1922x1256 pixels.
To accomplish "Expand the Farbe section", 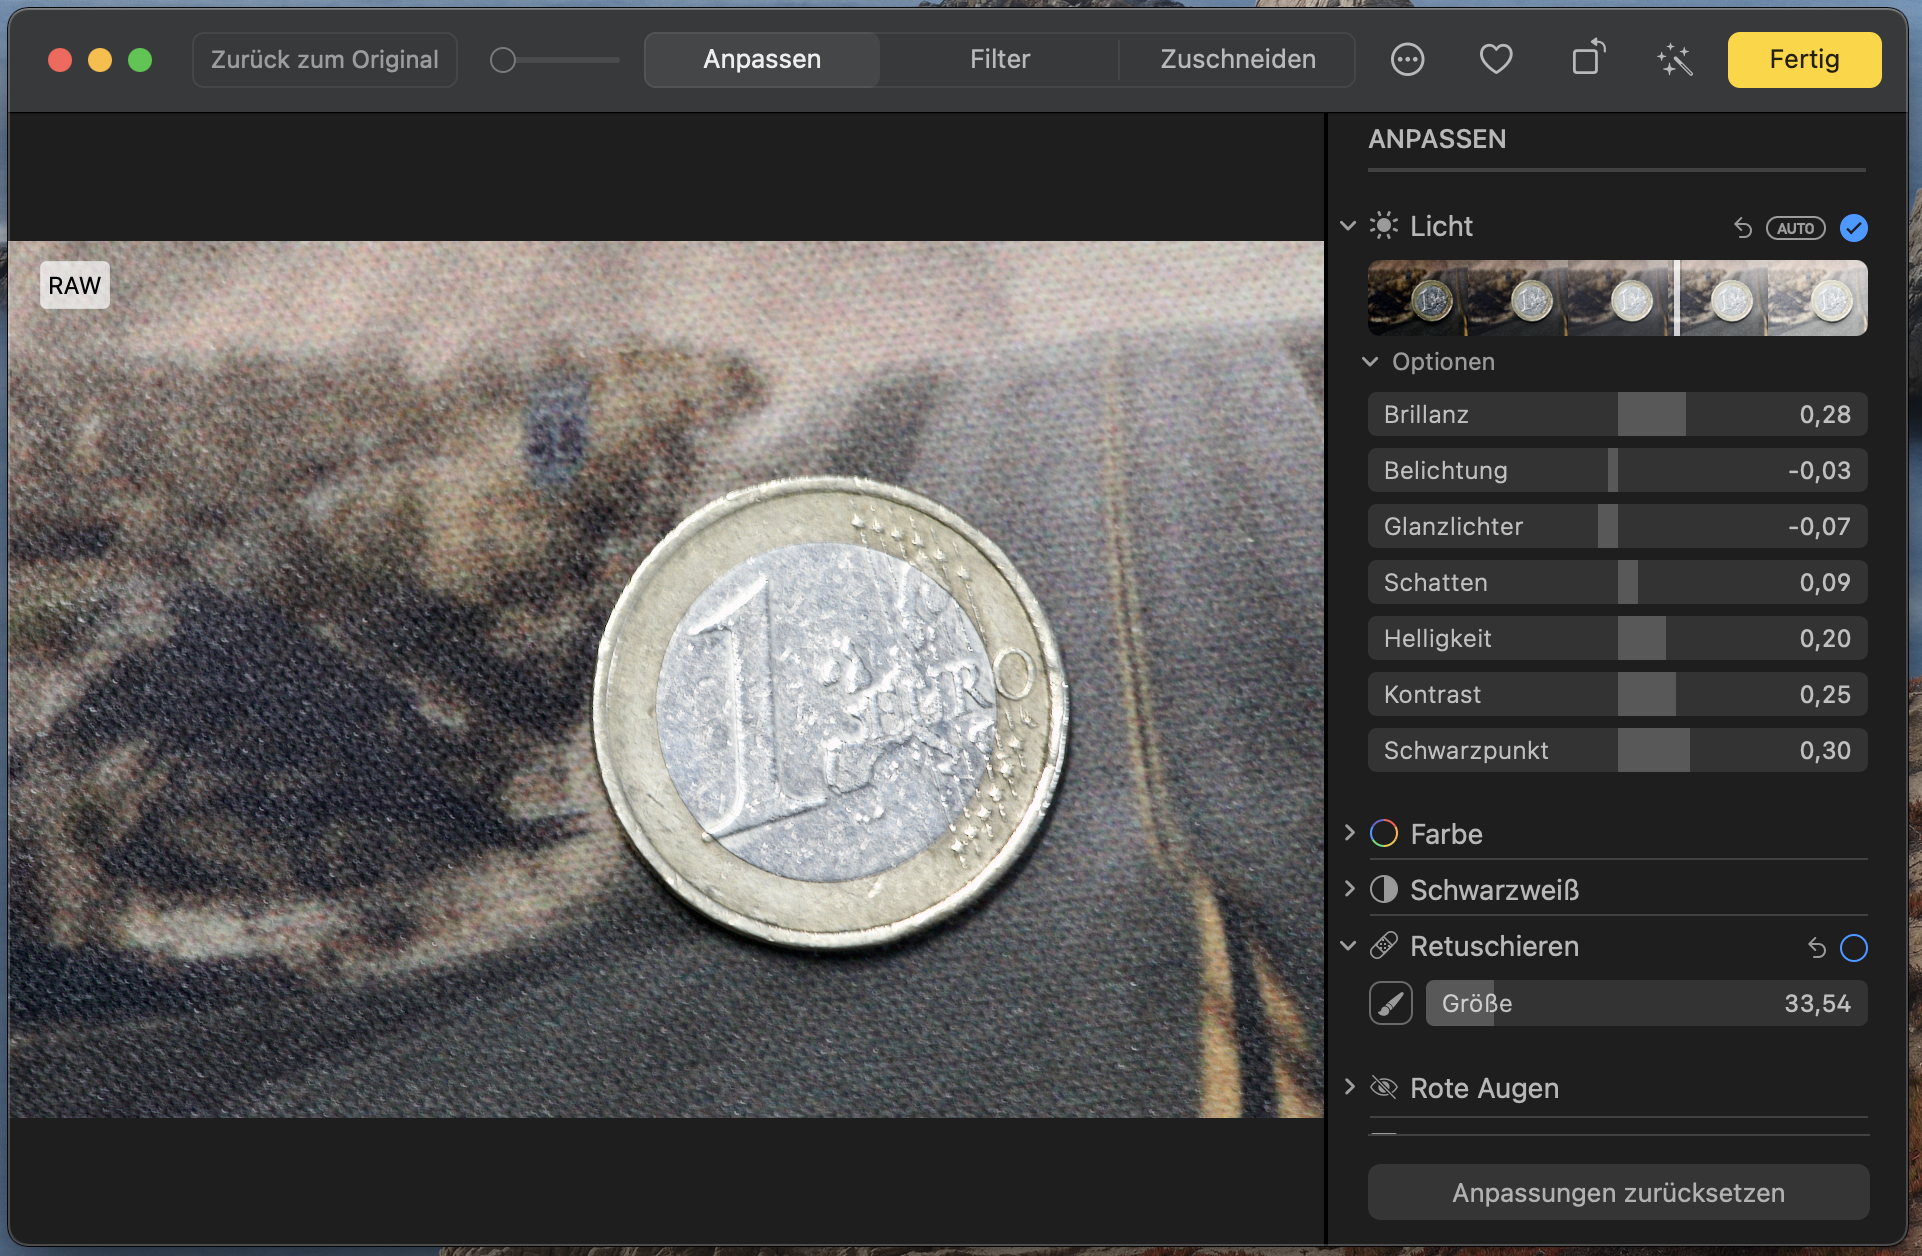I will click(x=1349, y=833).
